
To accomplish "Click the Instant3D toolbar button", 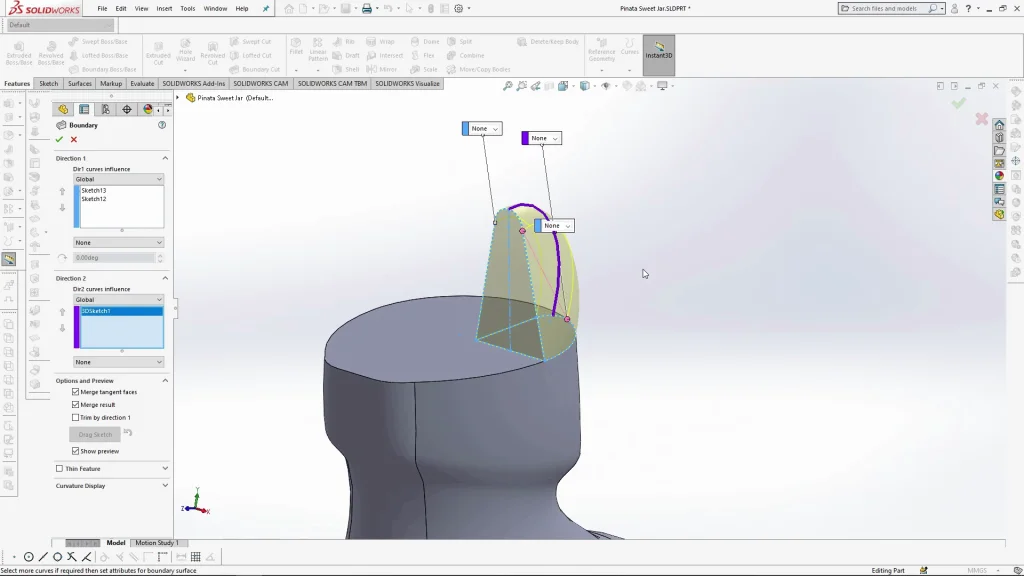I will [x=658, y=55].
